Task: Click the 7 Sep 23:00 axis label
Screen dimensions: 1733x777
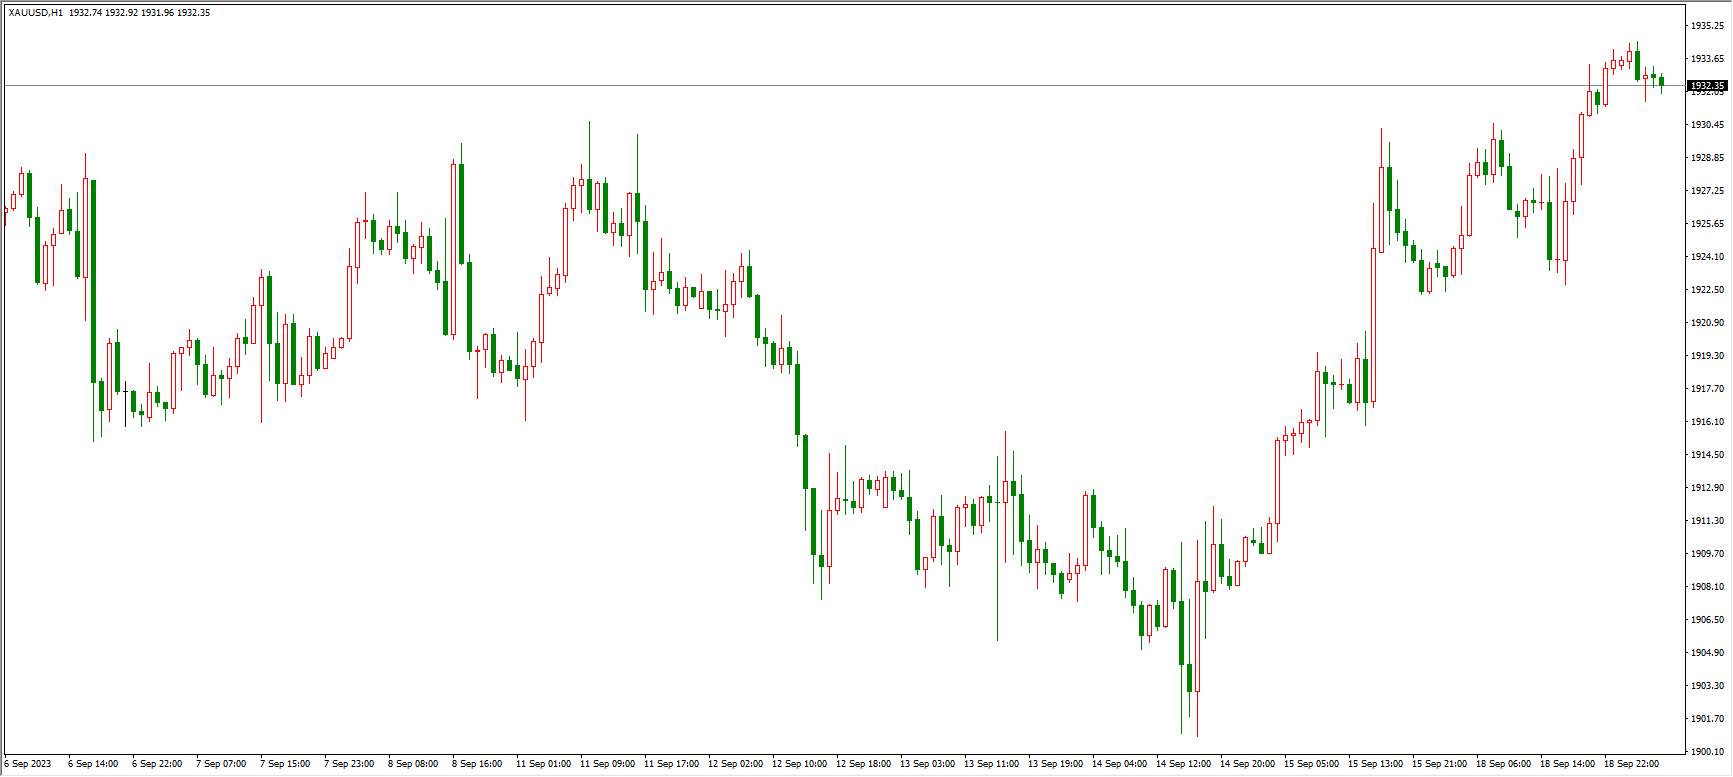Action: [x=349, y=764]
